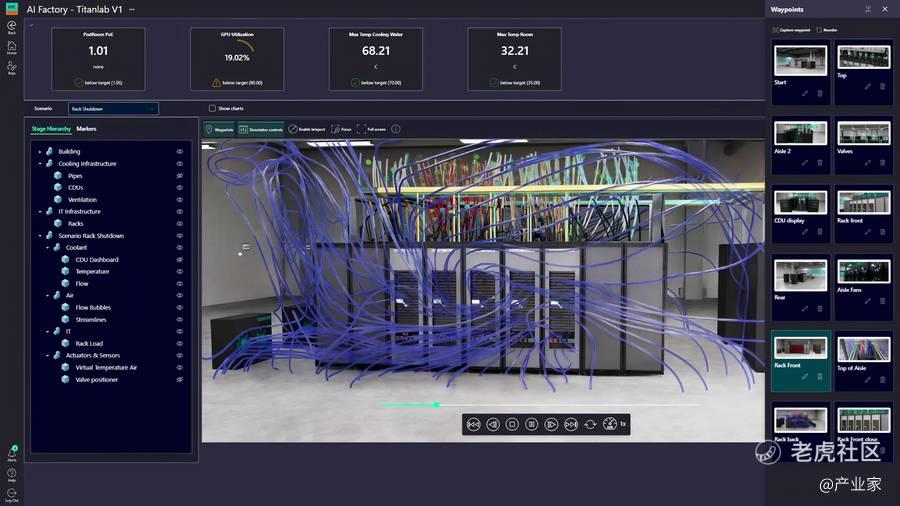
Task: Open the Aisle 2 waypoint thumbnail
Action: pos(800,133)
